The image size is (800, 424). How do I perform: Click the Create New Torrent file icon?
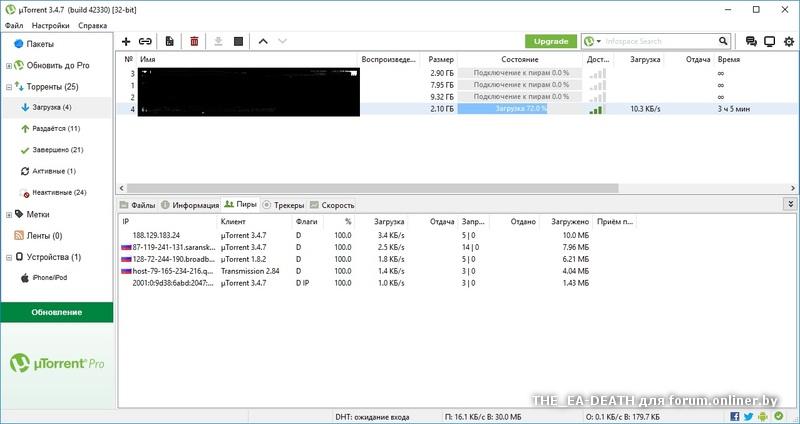tap(169, 41)
